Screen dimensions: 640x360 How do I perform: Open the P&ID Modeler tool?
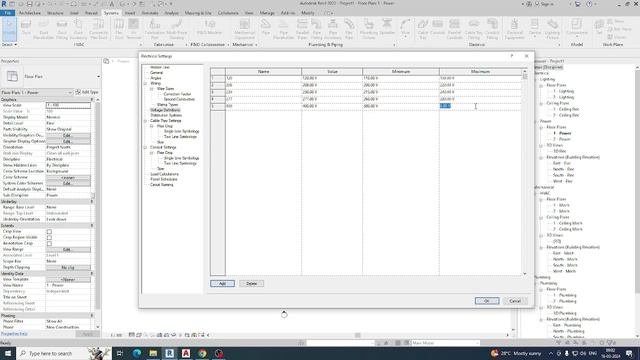(209, 27)
